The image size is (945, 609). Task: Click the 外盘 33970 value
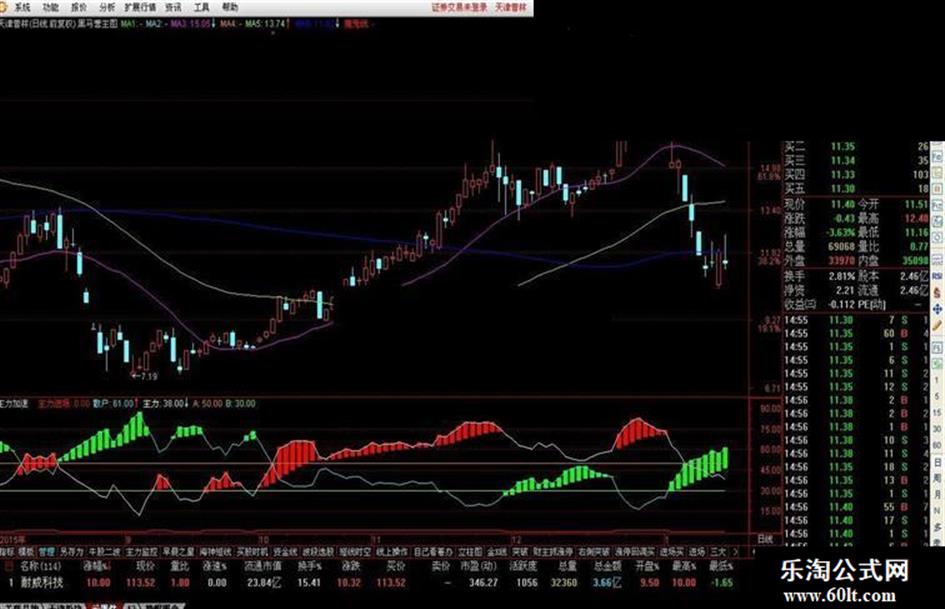tap(841, 261)
